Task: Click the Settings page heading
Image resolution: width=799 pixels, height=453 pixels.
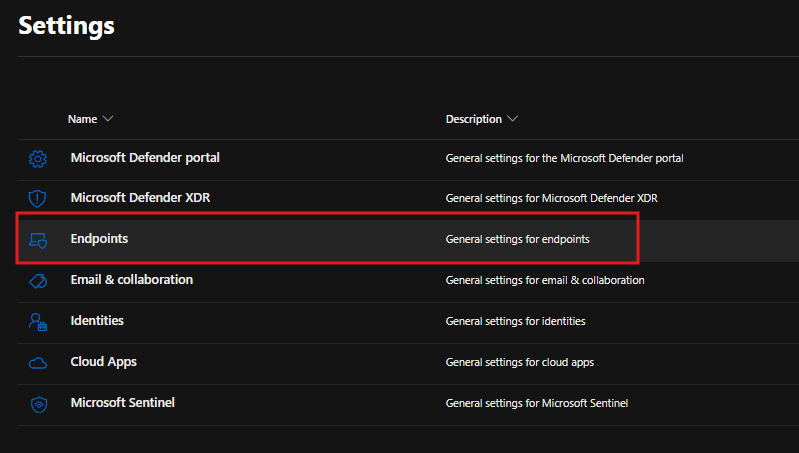Action: (x=66, y=25)
